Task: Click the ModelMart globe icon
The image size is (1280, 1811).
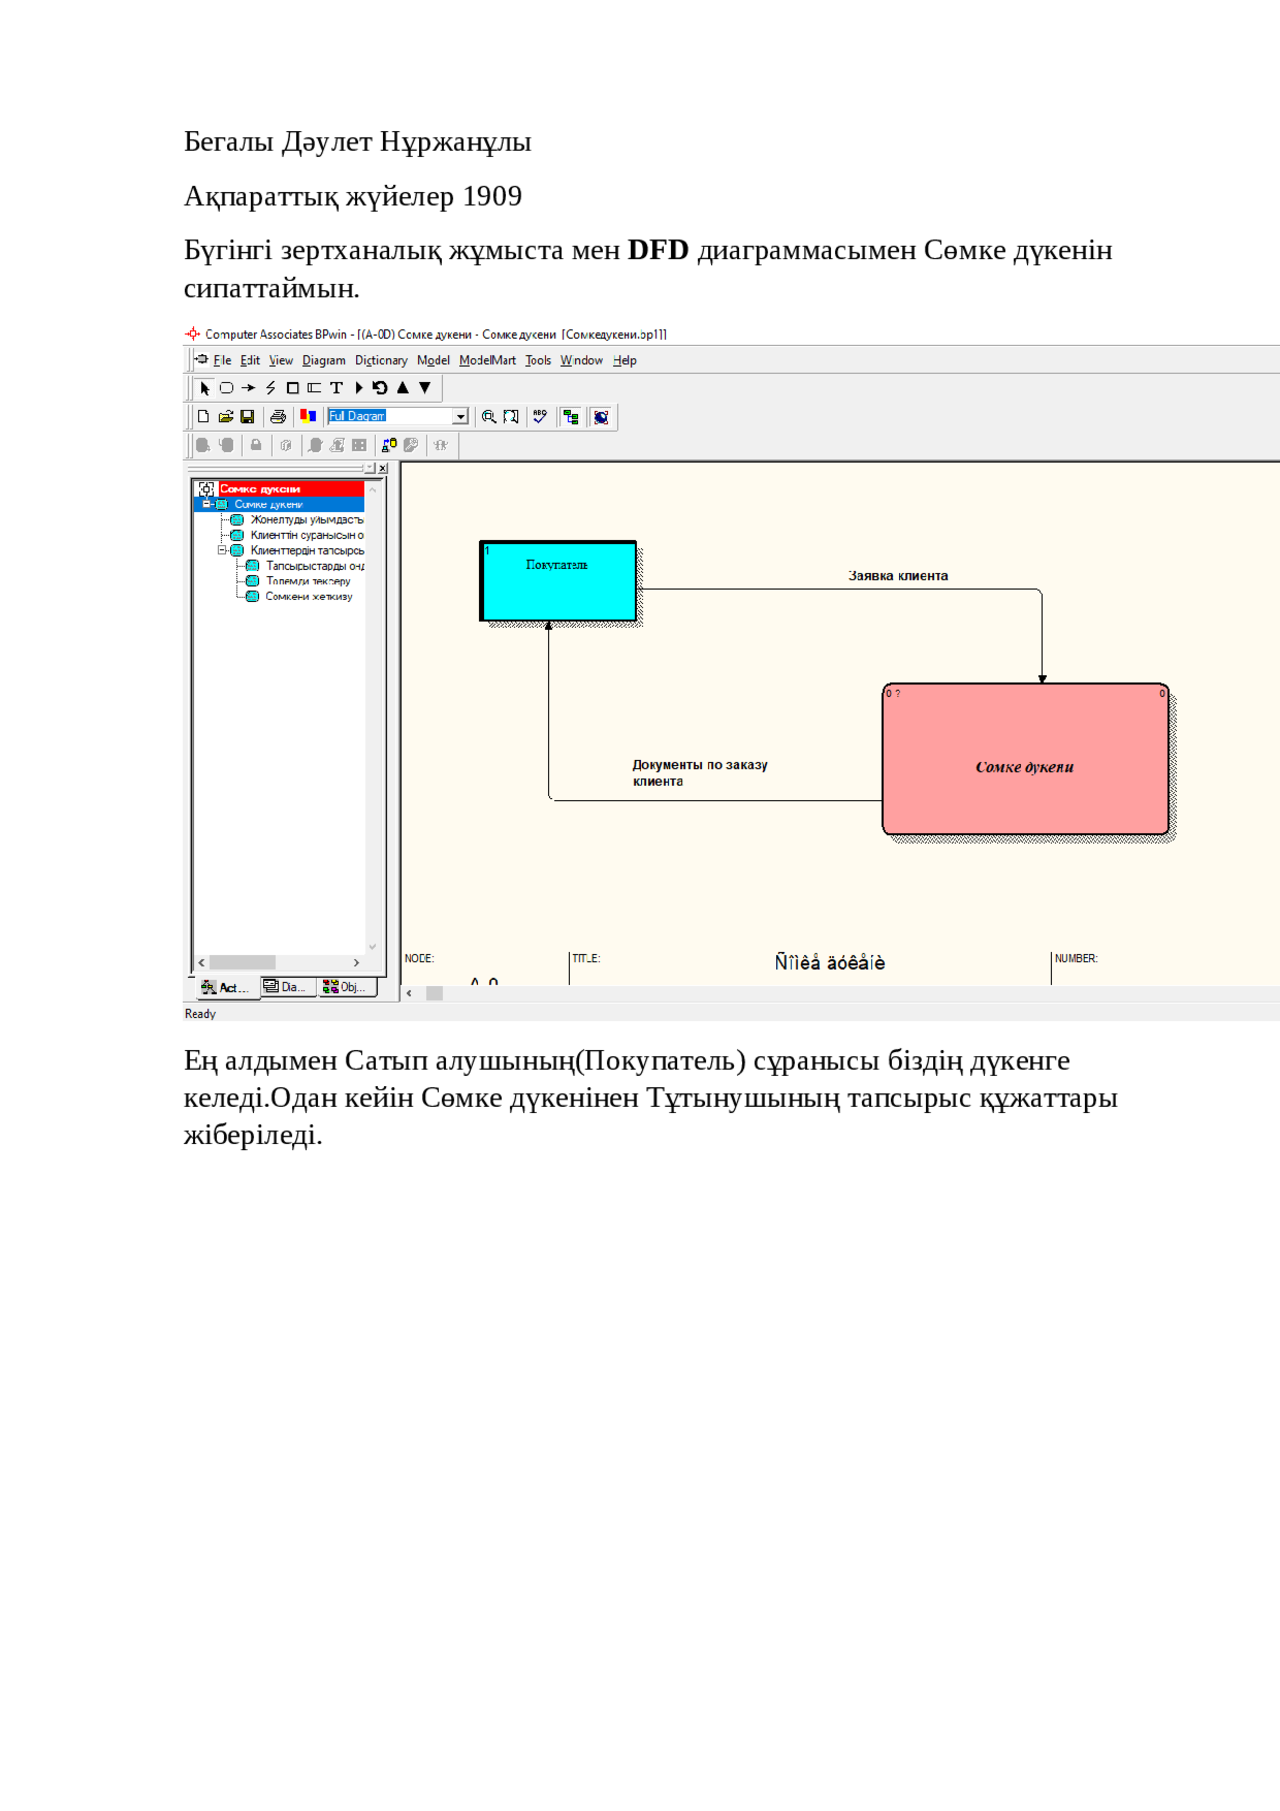Action: pos(601,417)
